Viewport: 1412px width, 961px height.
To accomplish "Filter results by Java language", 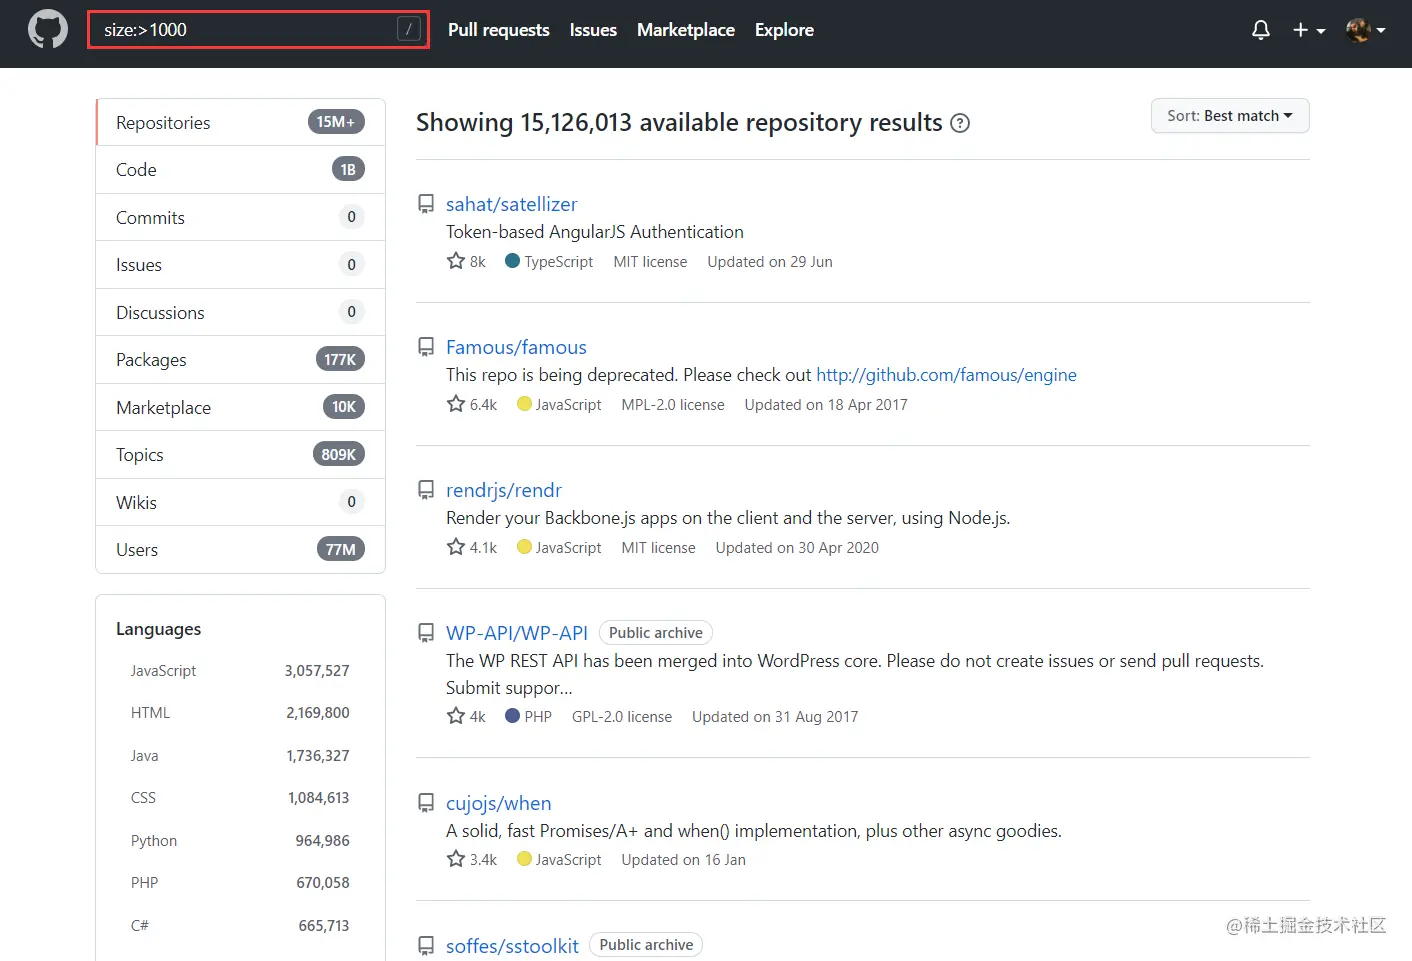I will 240,756.
